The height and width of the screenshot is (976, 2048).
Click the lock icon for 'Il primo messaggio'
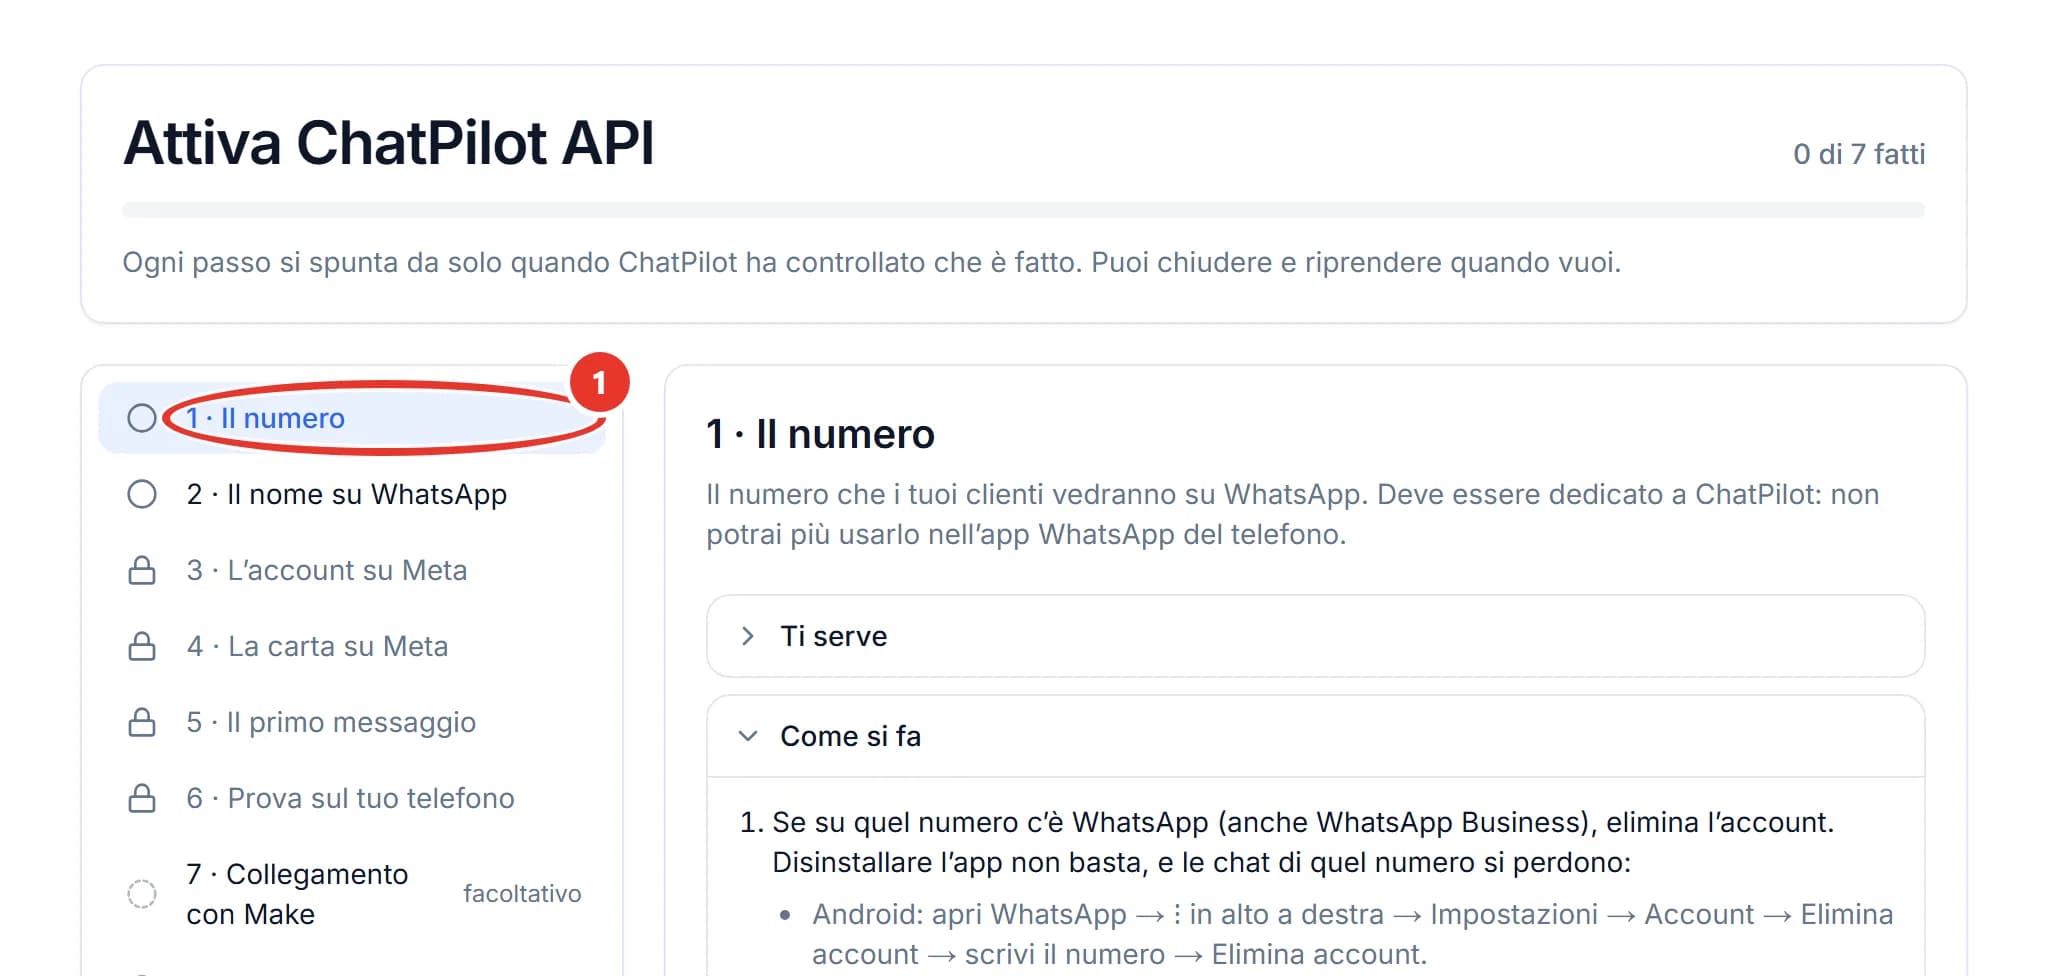tap(142, 722)
